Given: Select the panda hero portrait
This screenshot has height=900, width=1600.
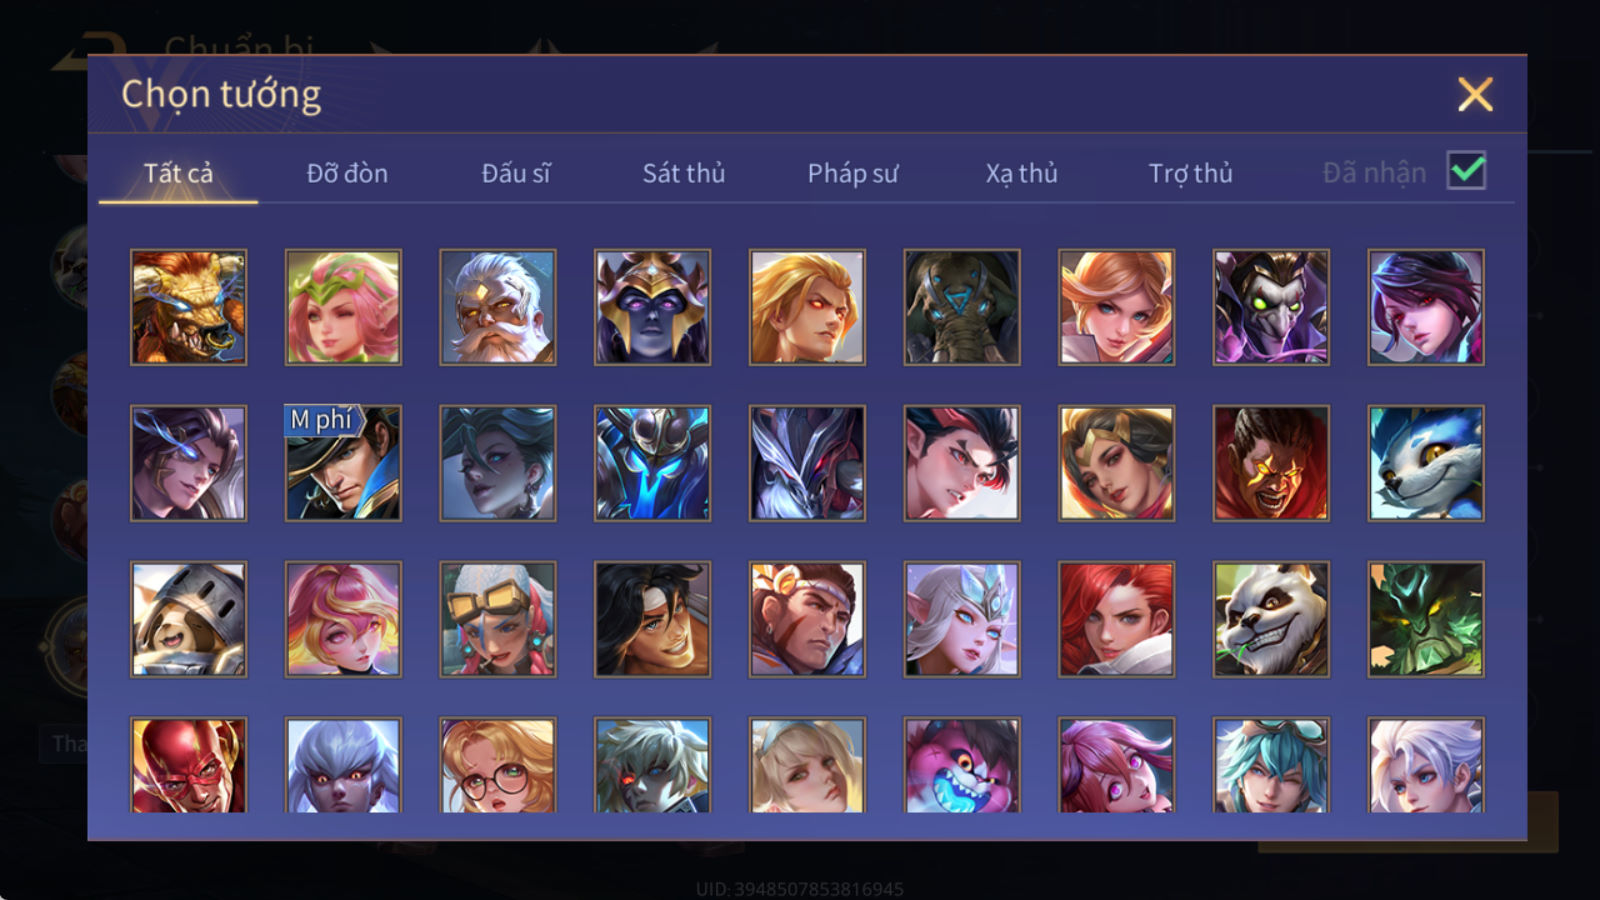Looking at the screenshot, I should (1271, 619).
